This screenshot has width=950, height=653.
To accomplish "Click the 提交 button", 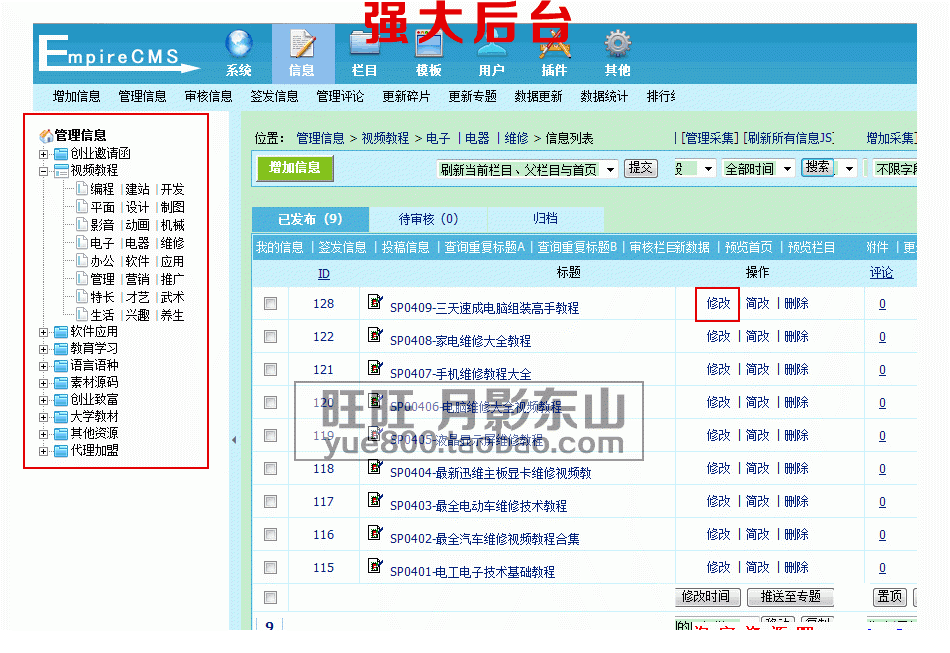I will 641,168.
